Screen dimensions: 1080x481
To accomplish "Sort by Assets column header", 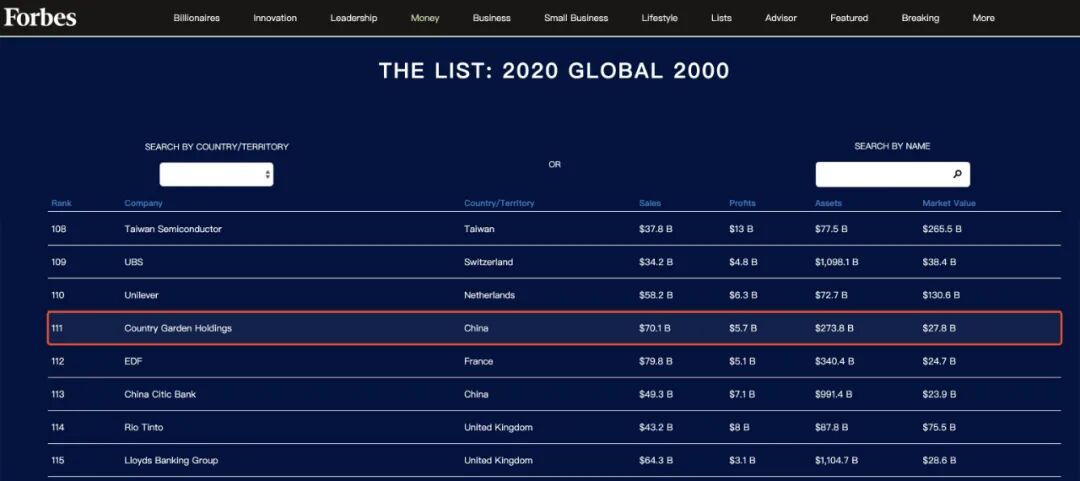I will 828,203.
